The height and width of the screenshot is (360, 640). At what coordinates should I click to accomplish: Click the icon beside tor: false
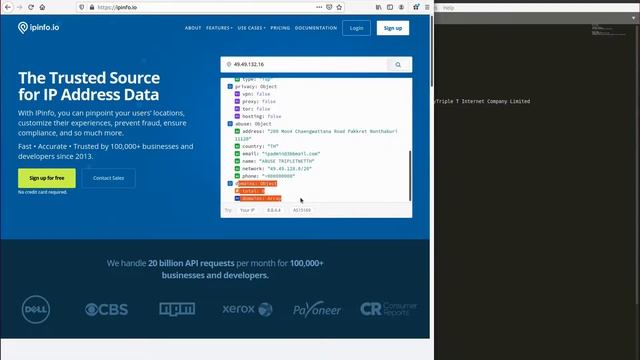tap(237, 109)
